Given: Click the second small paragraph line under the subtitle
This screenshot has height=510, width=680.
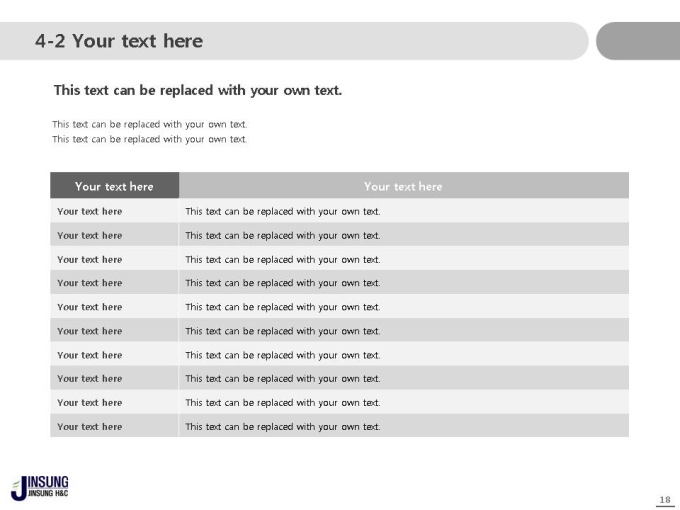Looking at the screenshot, I should (150, 139).
